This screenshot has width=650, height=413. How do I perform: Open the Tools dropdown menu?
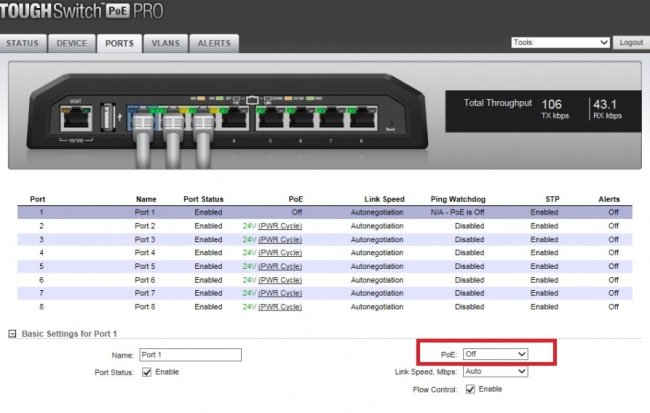(x=559, y=43)
